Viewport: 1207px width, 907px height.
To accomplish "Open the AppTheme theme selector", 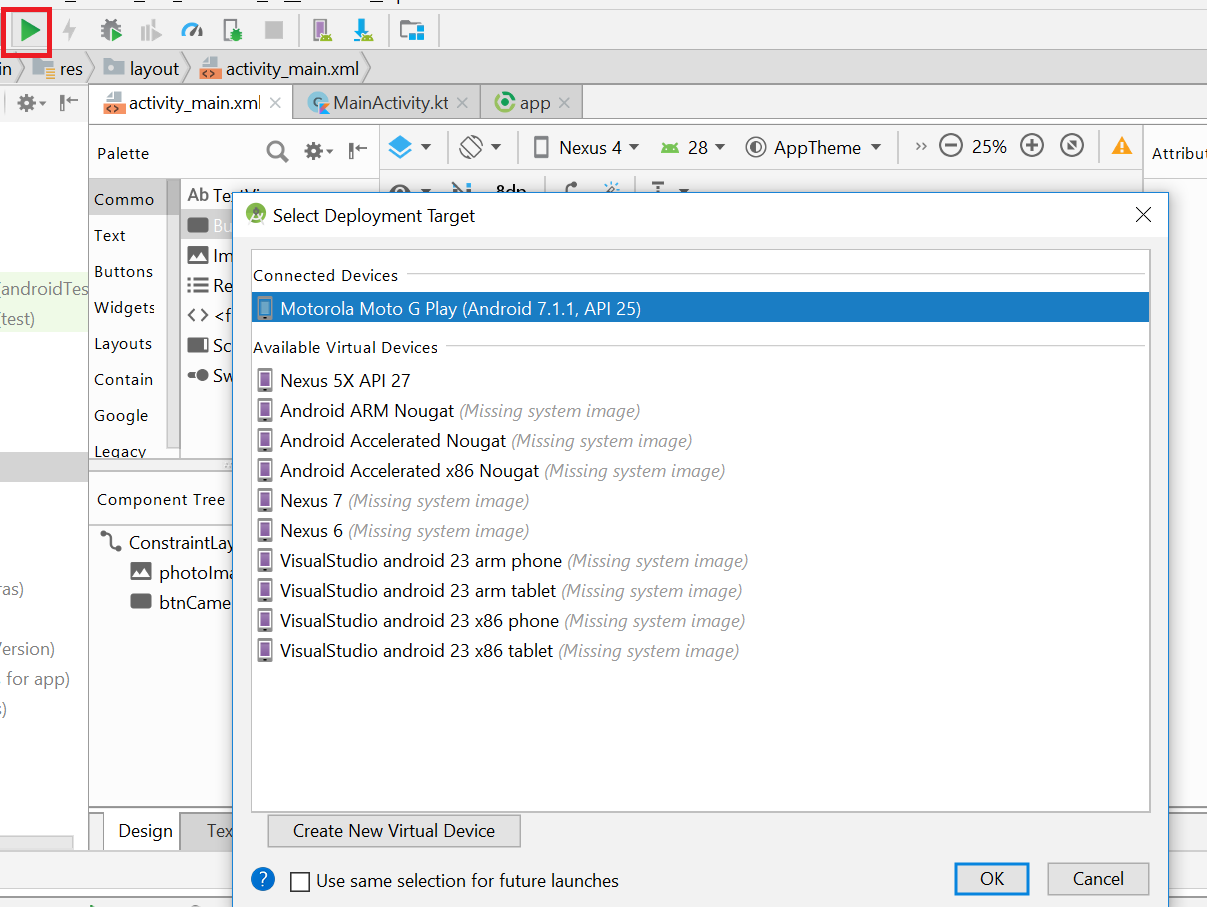I will click(x=814, y=148).
